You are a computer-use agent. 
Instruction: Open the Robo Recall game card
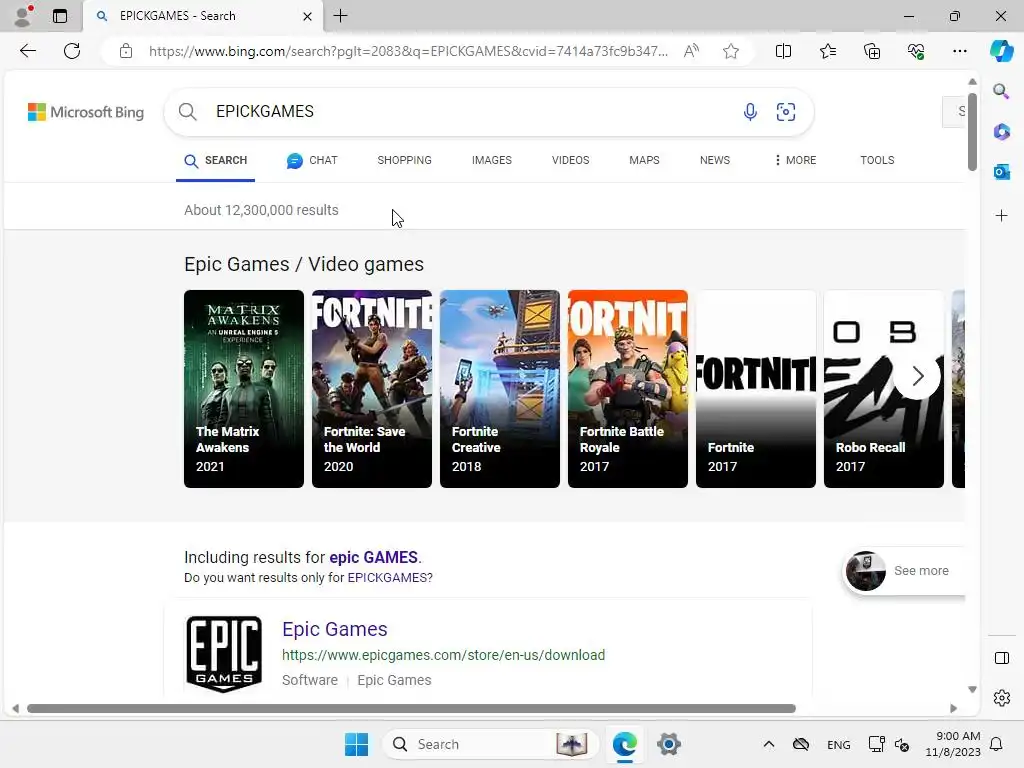click(884, 389)
